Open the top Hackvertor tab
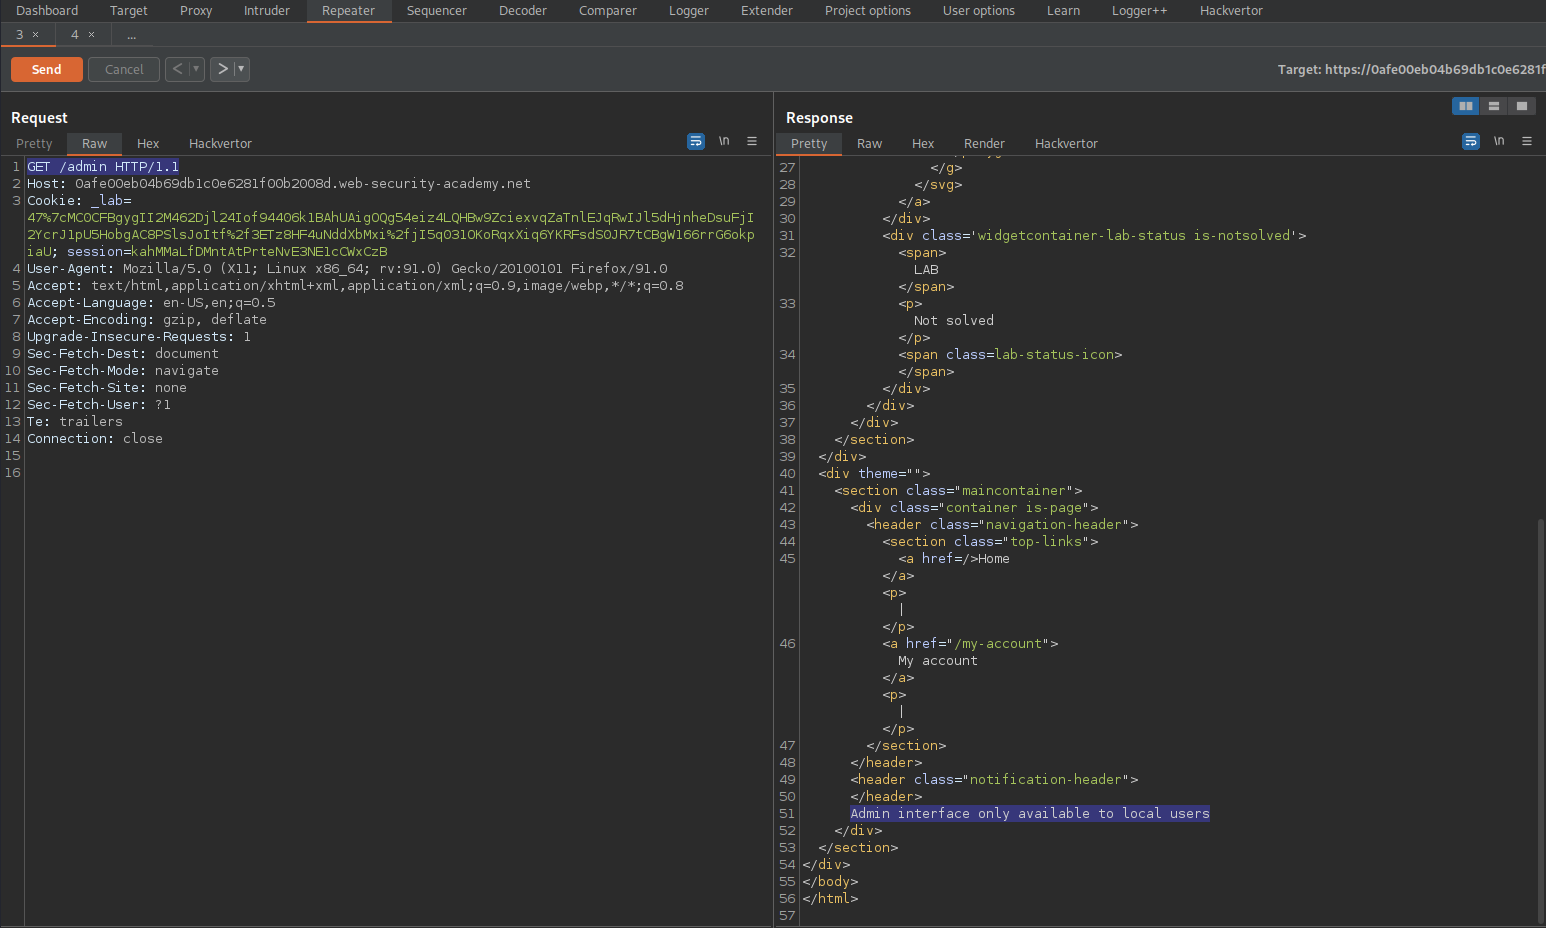The image size is (1546, 928). (x=1231, y=11)
